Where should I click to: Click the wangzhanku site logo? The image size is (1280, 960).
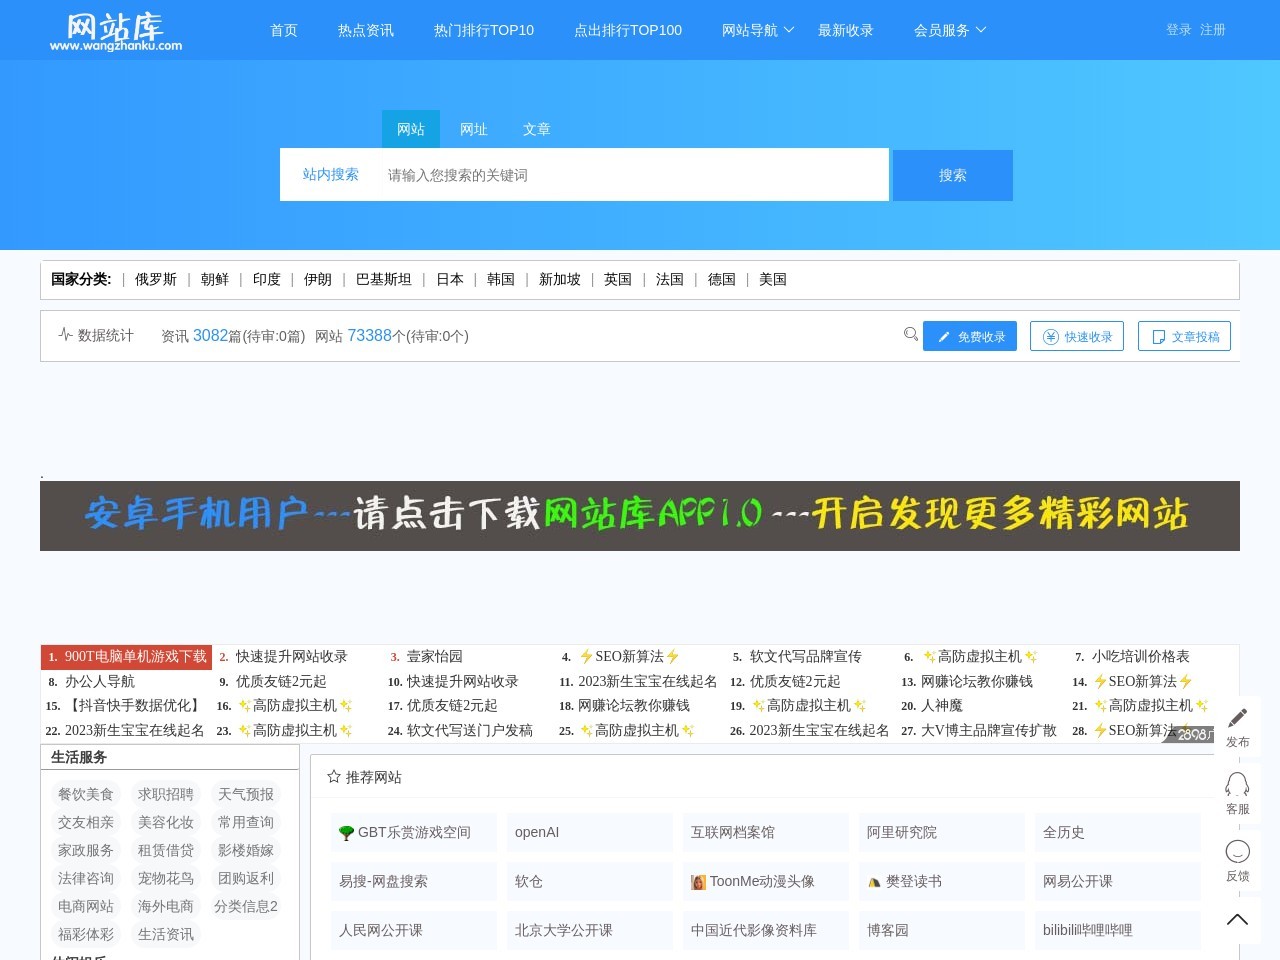coord(116,31)
